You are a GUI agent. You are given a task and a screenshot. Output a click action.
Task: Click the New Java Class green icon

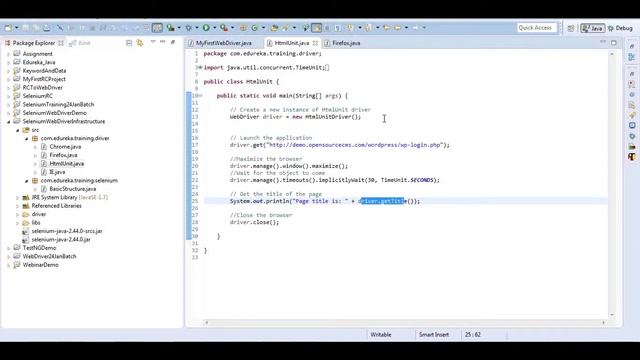254,28
